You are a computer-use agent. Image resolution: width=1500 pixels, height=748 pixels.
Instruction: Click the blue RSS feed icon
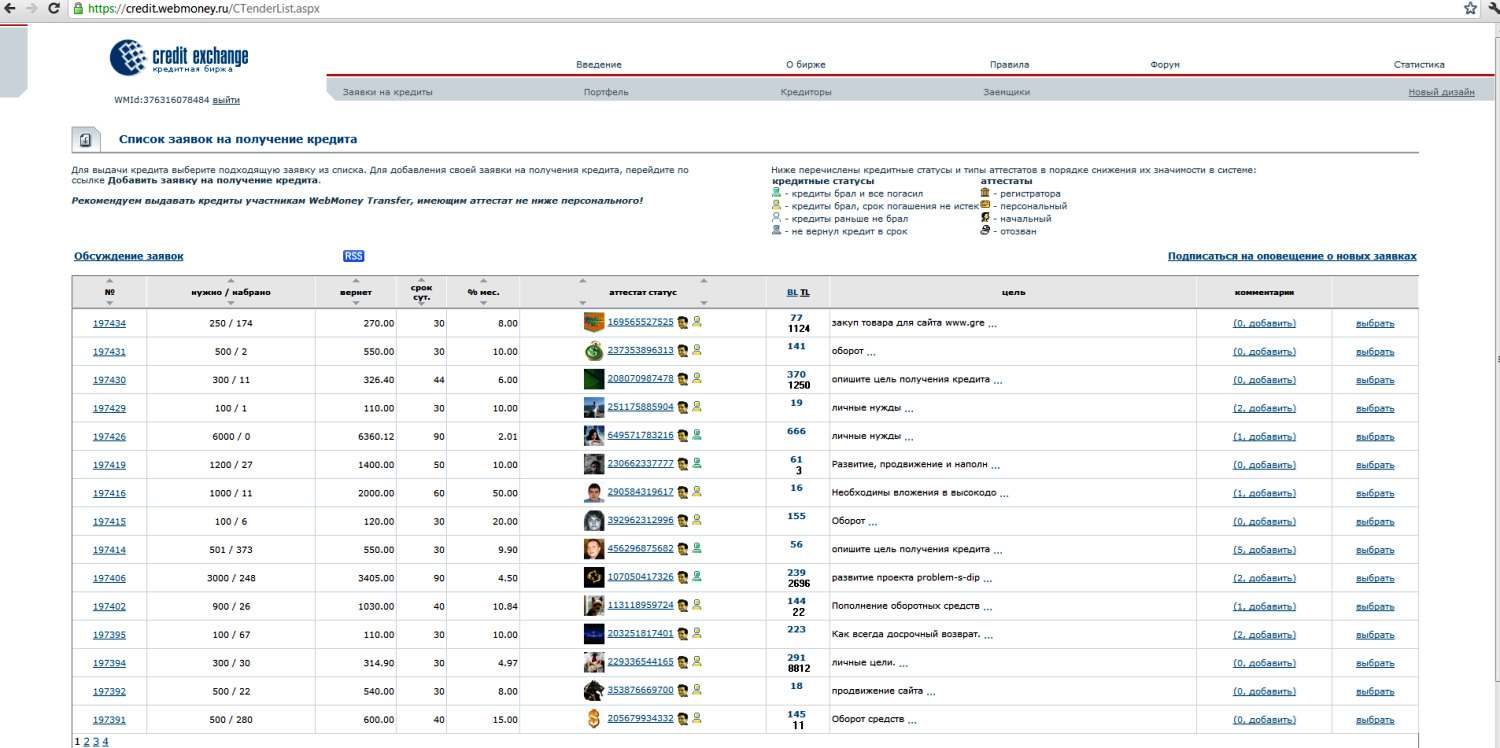coord(353,256)
